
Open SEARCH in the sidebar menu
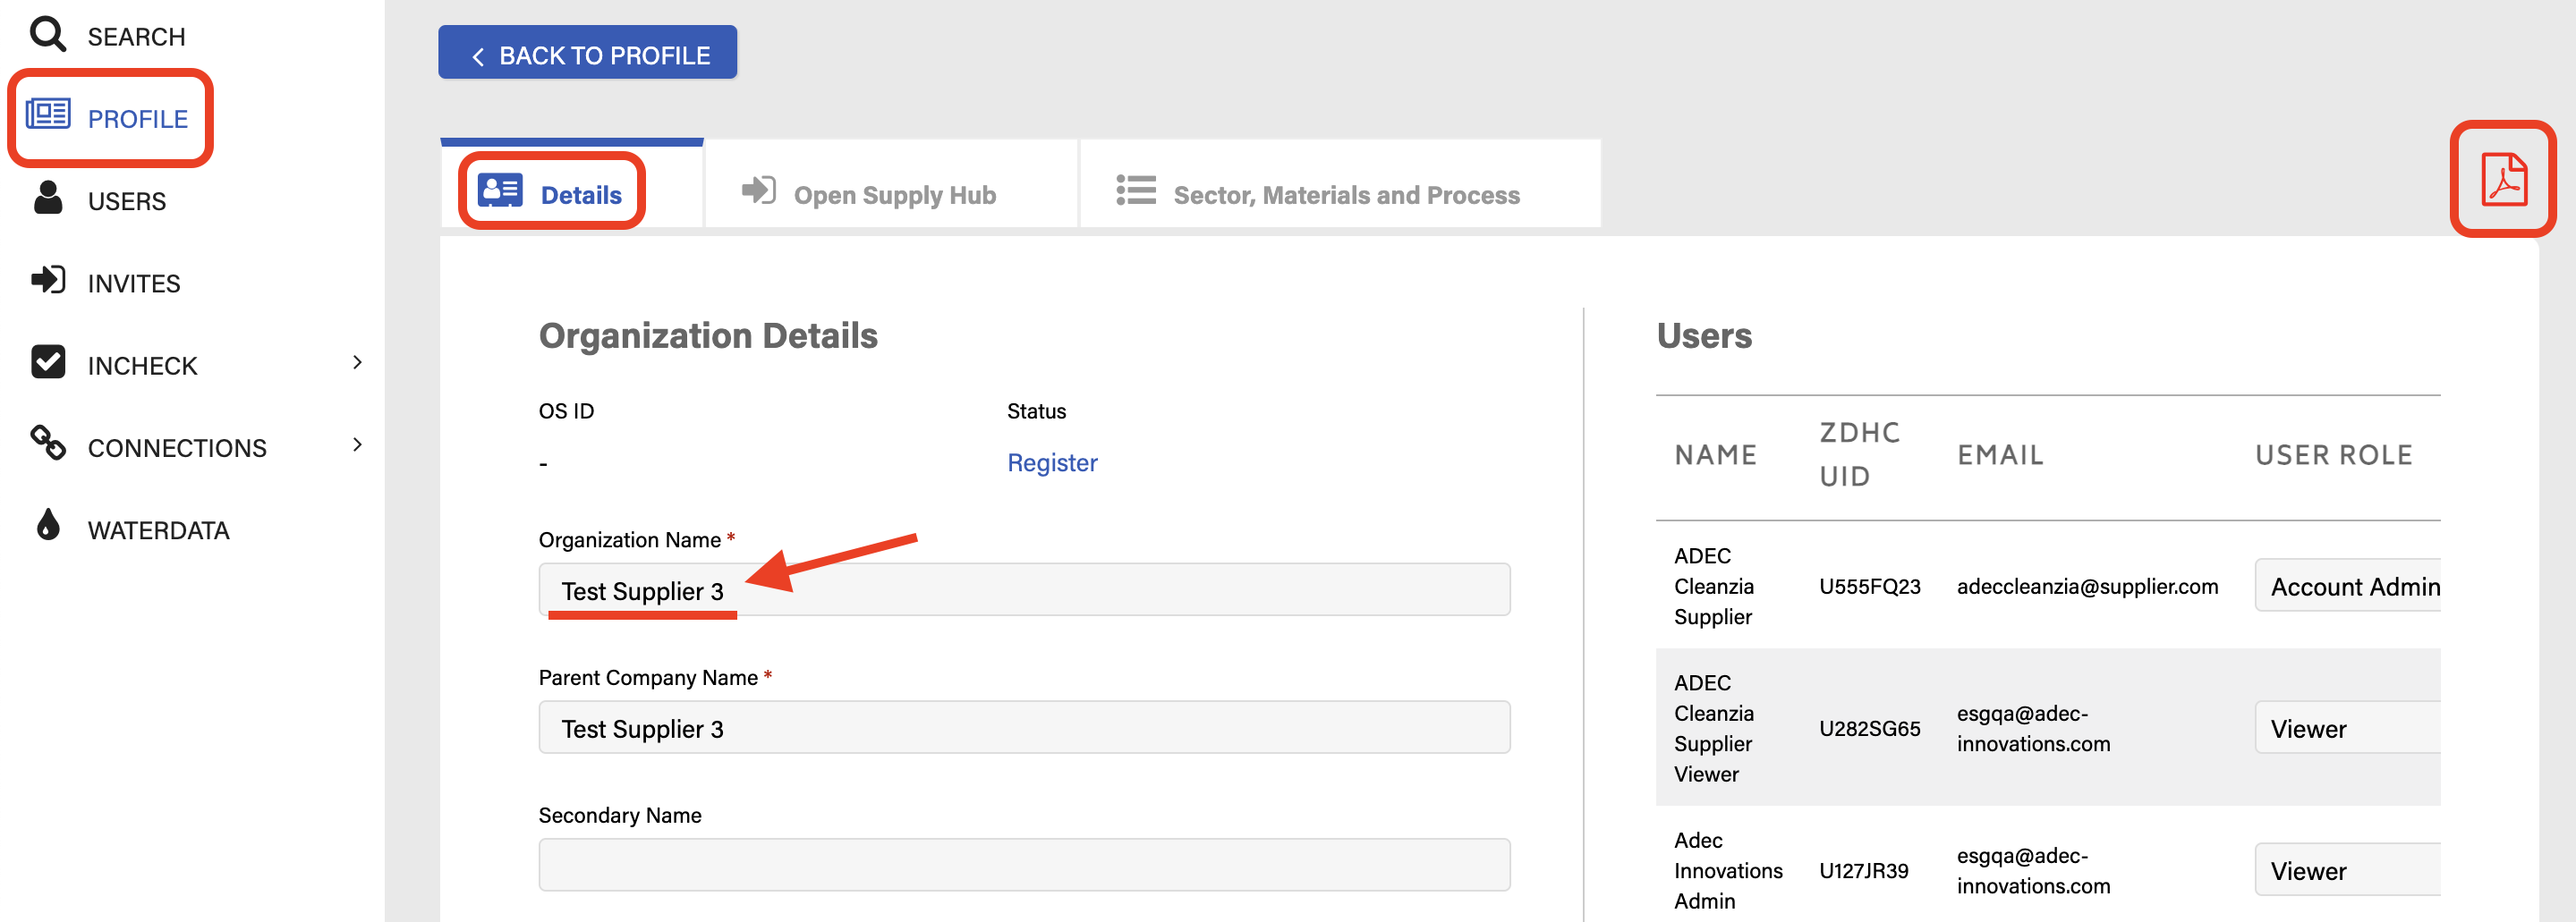[136, 37]
